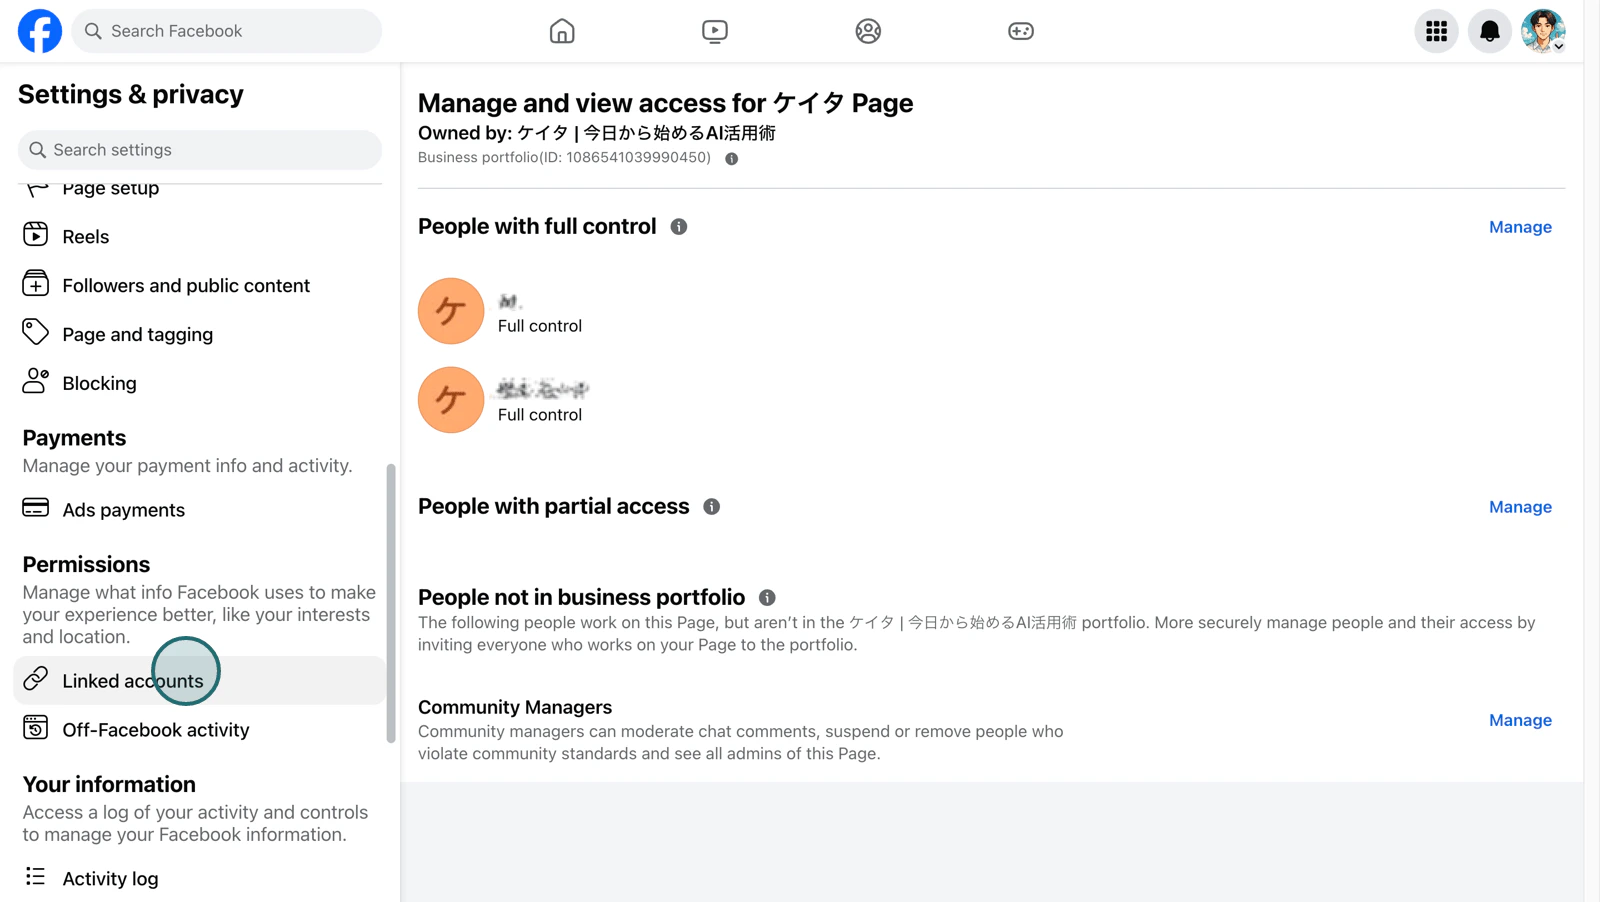Click the Community Managers heading

pos(515,707)
